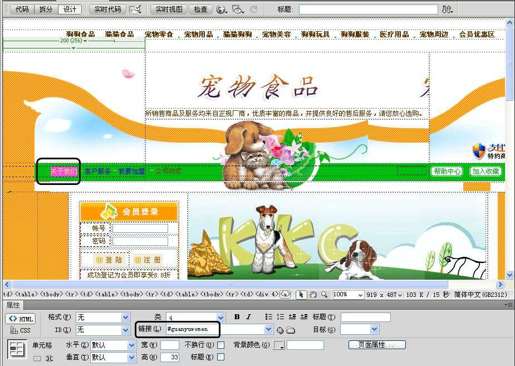This screenshot has width=515, height=366.
Task: Click the 密码 password input field
Action: click(140, 241)
